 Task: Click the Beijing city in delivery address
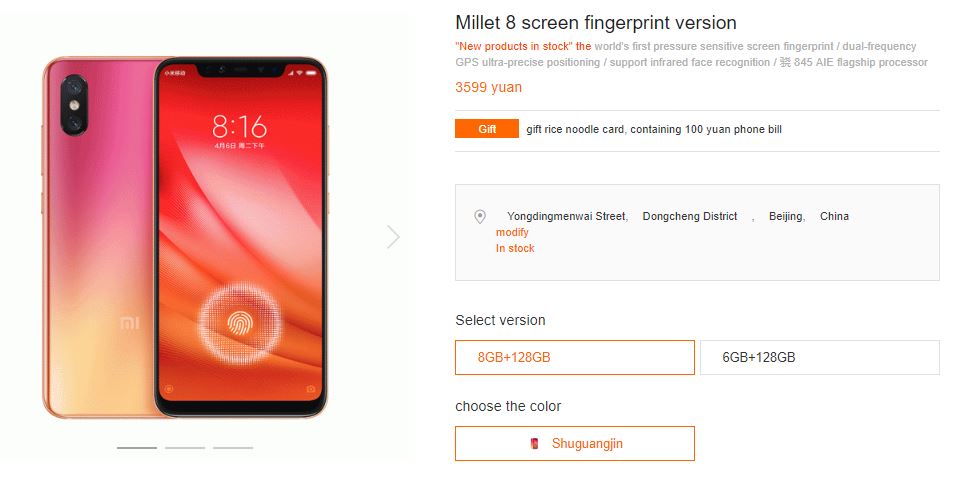(787, 216)
